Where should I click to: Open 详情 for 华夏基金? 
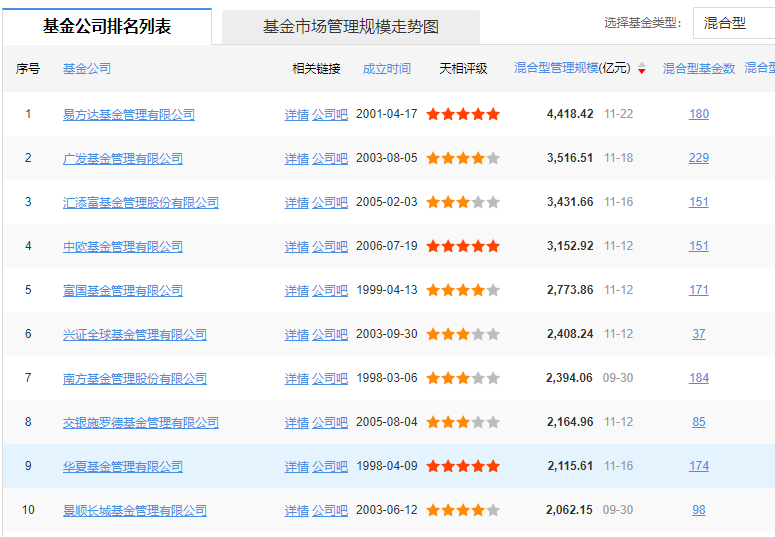[297, 466]
